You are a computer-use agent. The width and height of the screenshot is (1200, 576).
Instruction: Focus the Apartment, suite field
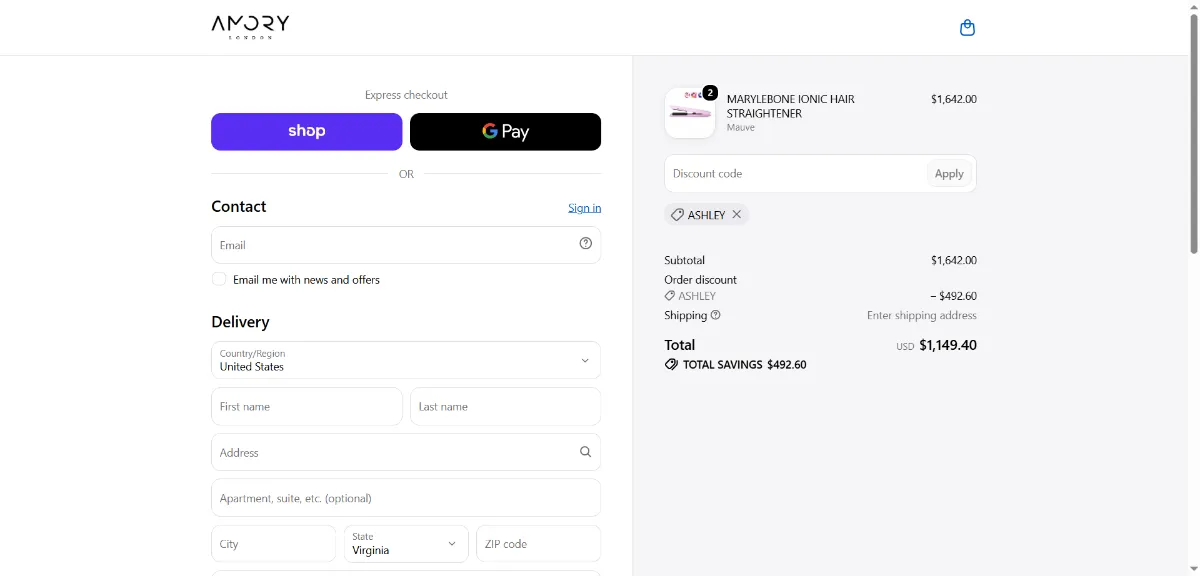(x=406, y=498)
